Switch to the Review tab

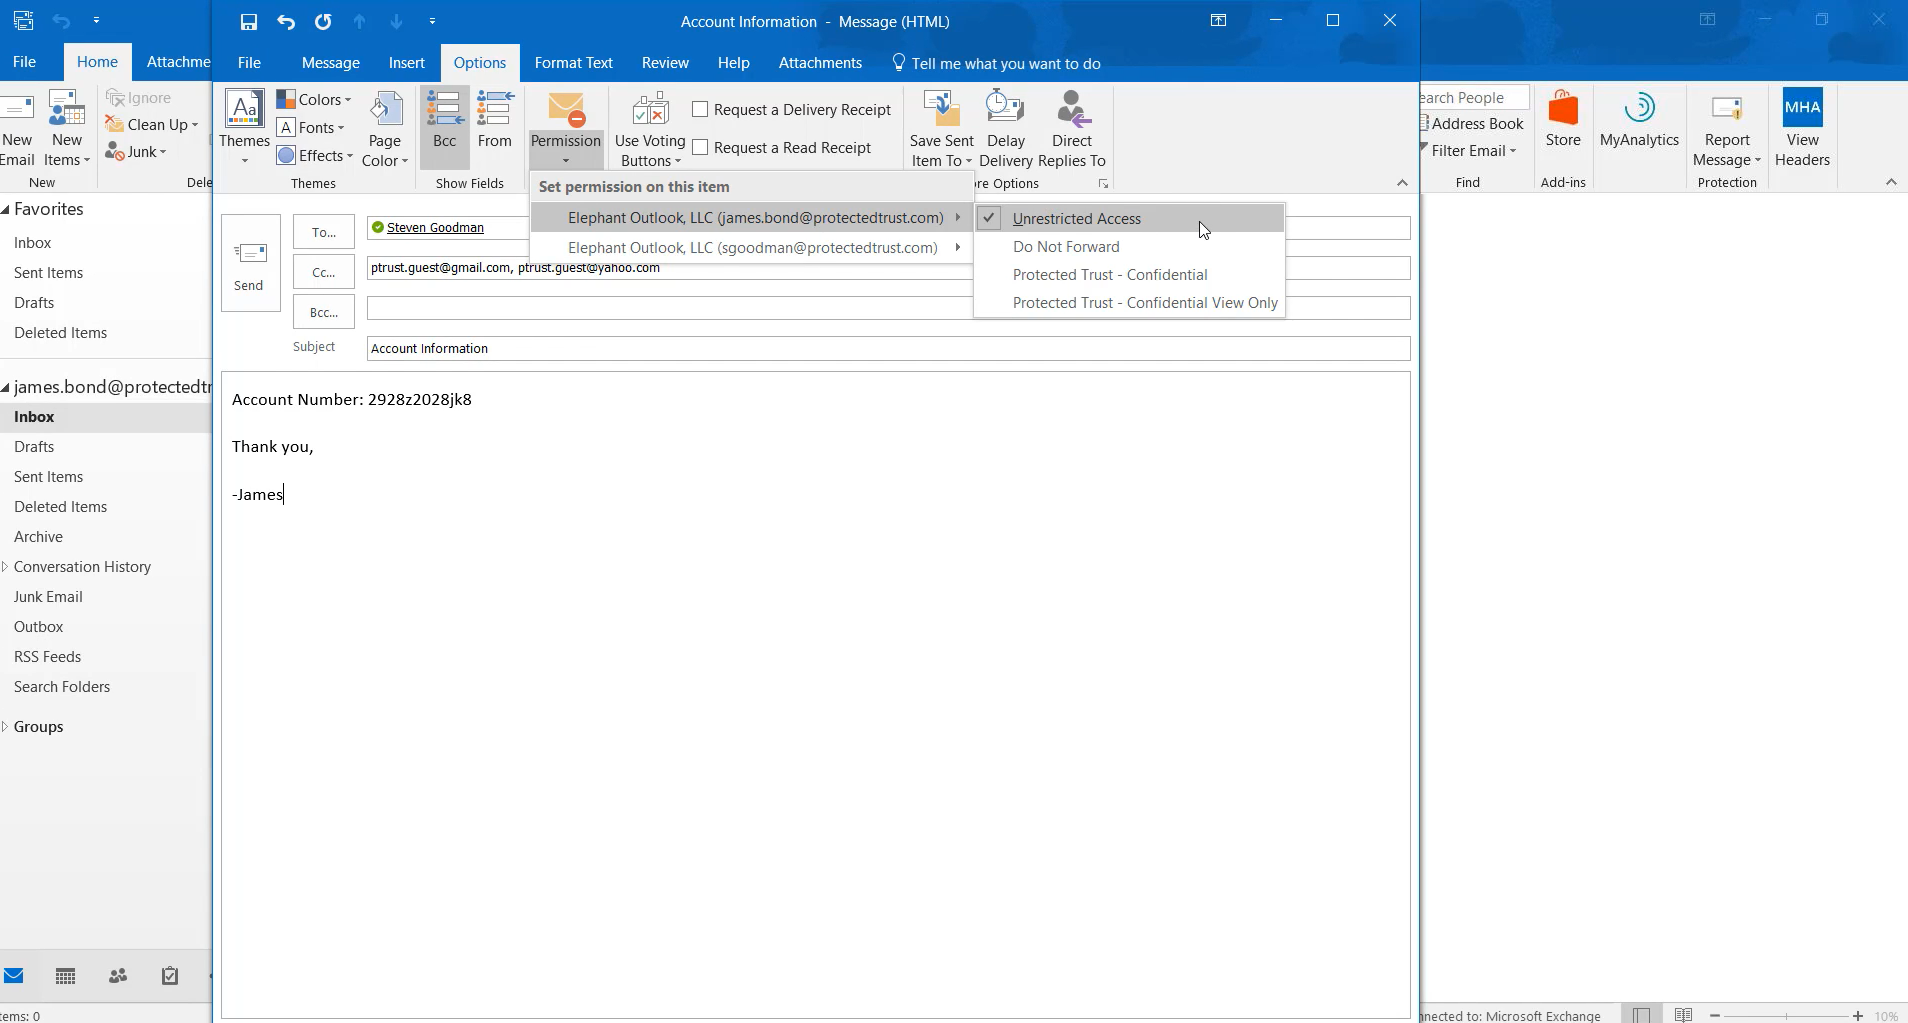(665, 62)
